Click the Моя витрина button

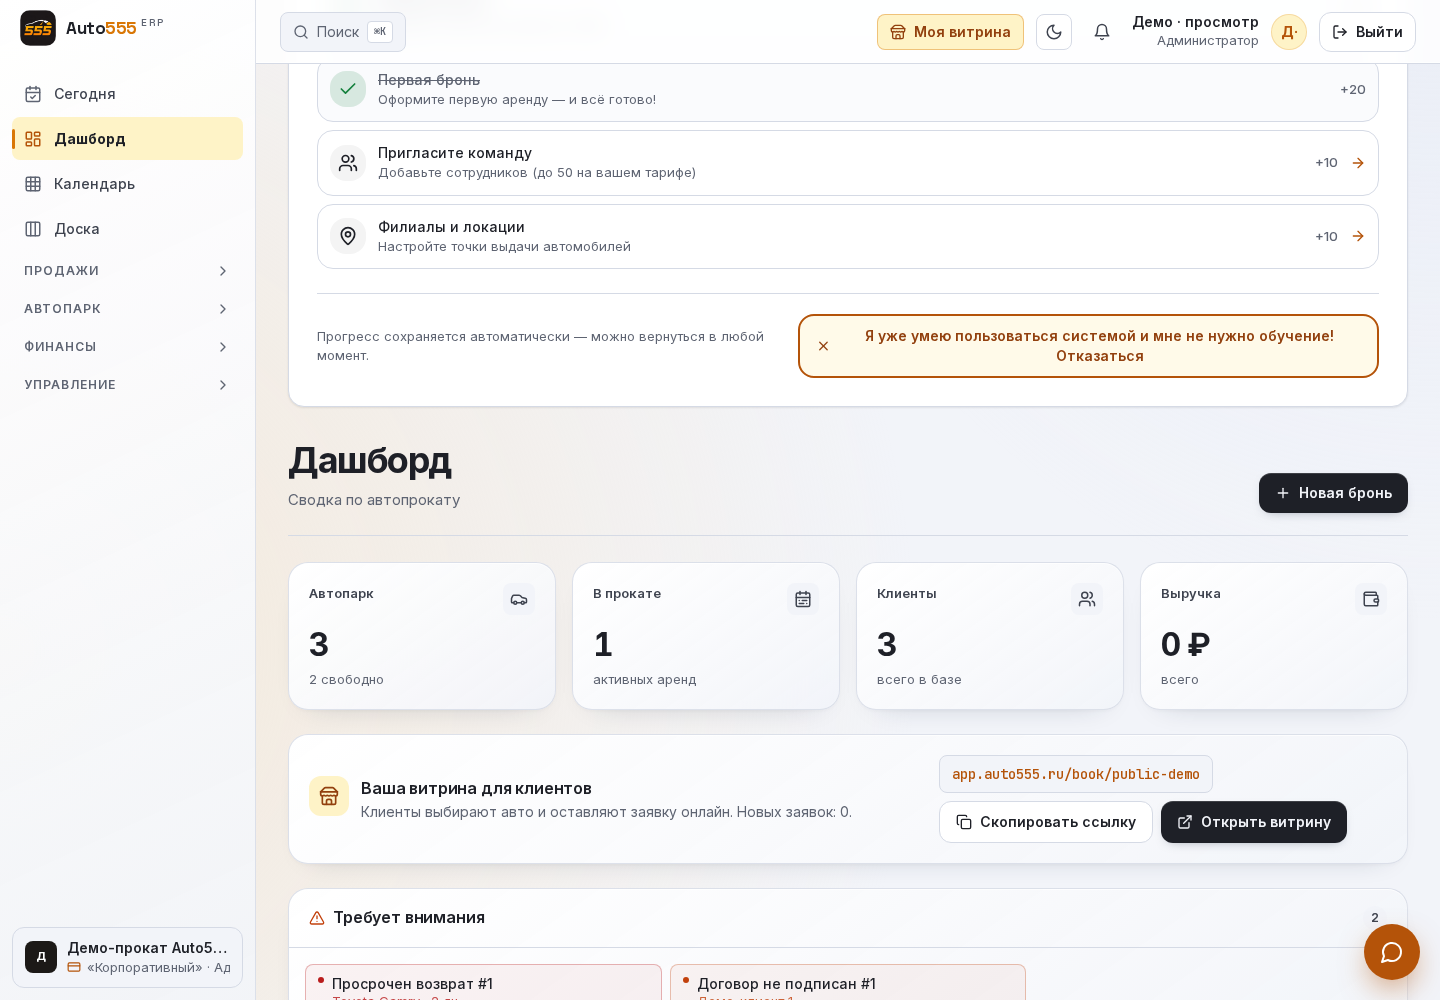pos(950,32)
